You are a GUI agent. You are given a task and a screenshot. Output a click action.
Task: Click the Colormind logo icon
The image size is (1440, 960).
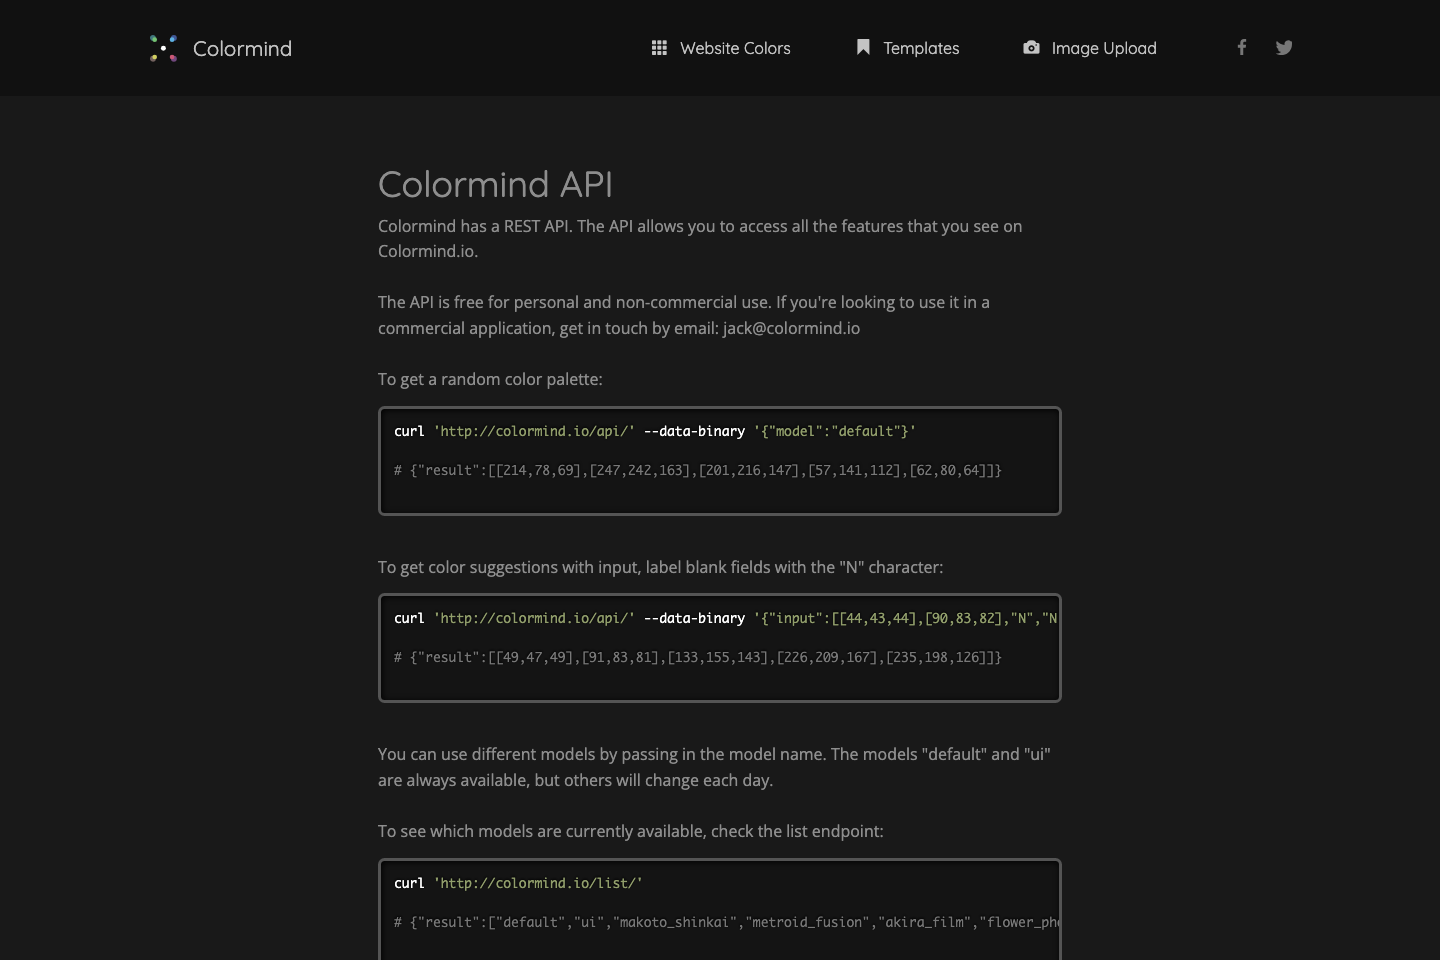coord(163,47)
